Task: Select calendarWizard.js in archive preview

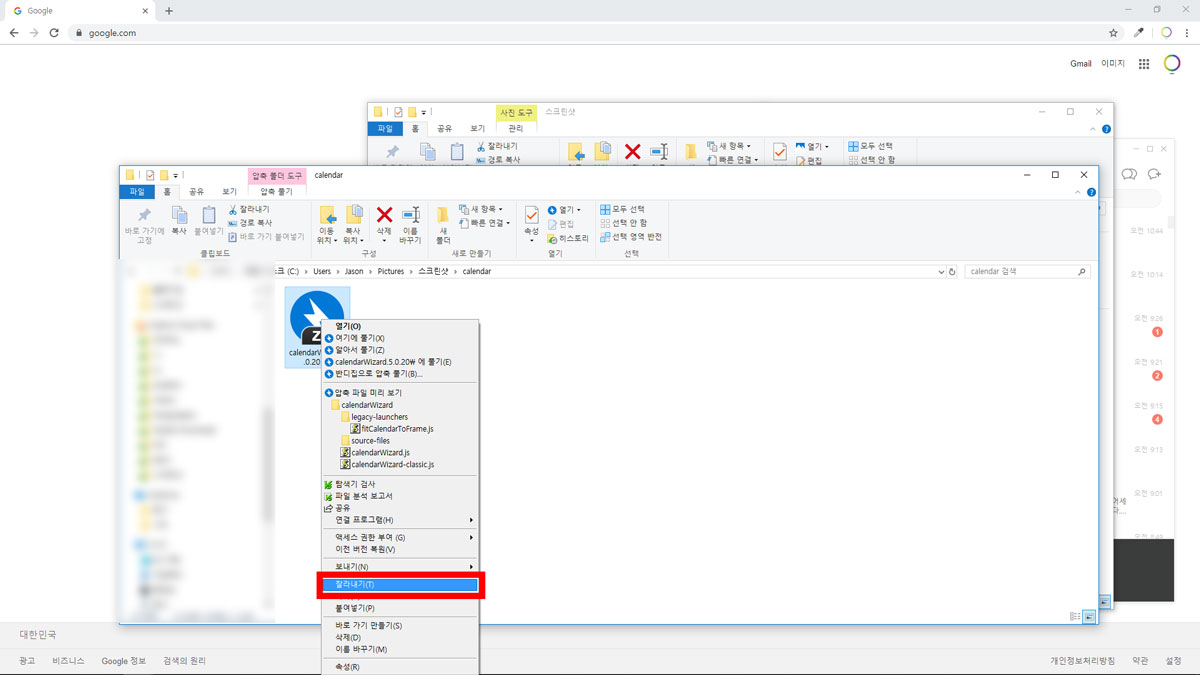Action: 375,453
